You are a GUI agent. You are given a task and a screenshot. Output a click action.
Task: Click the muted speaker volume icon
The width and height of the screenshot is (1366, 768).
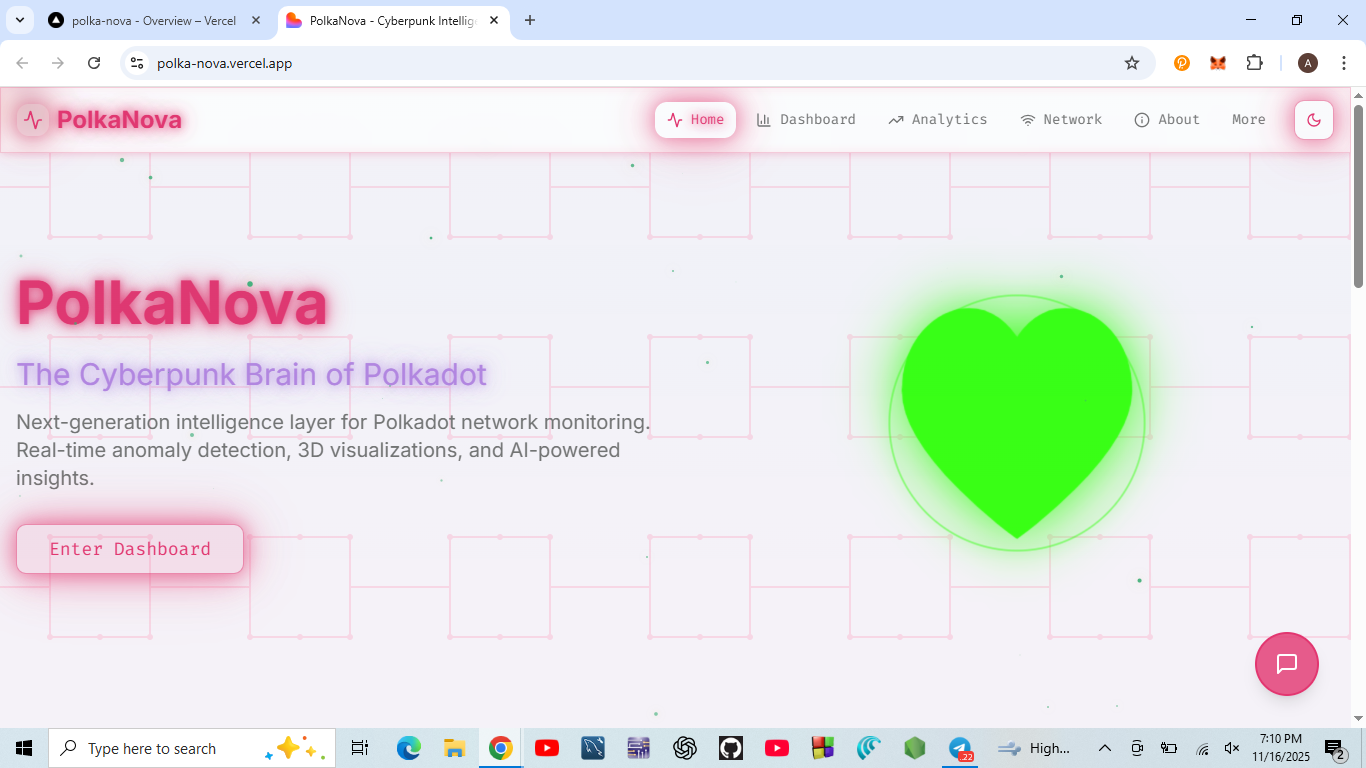point(1232,748)
